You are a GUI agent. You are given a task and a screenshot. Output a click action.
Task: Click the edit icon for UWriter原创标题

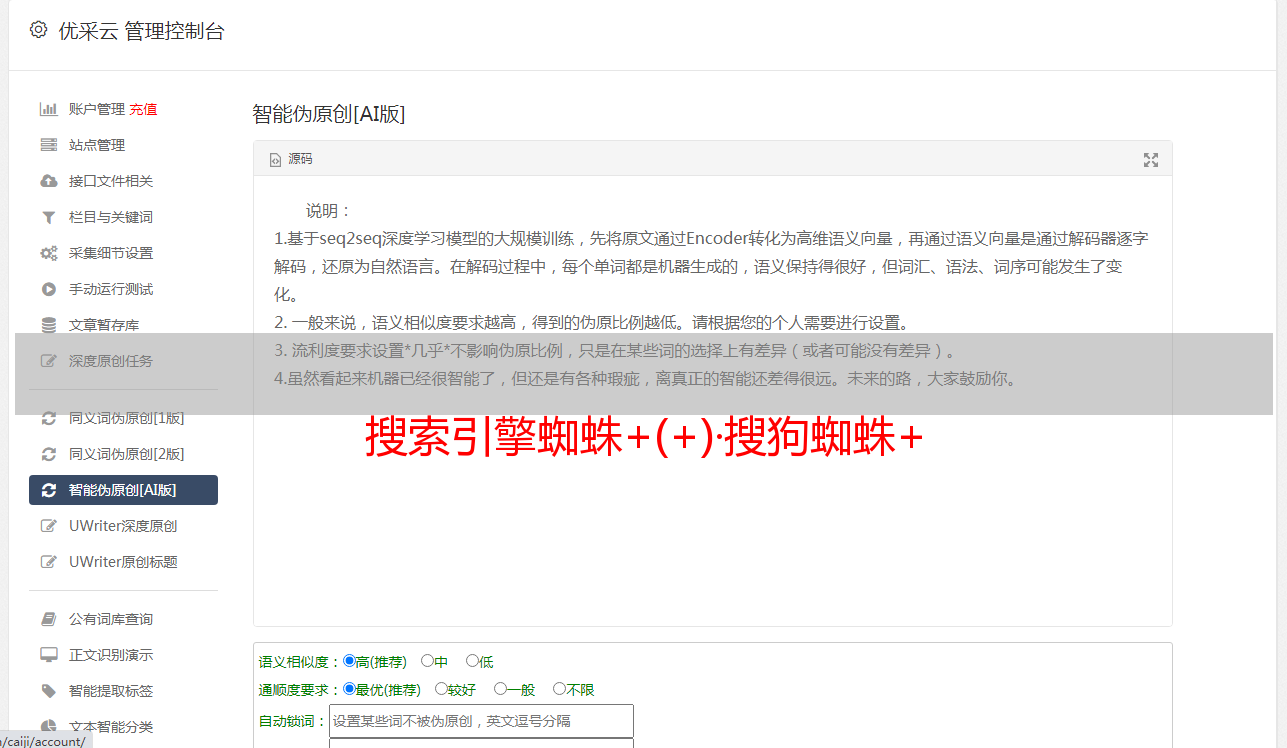coord(48,562)
